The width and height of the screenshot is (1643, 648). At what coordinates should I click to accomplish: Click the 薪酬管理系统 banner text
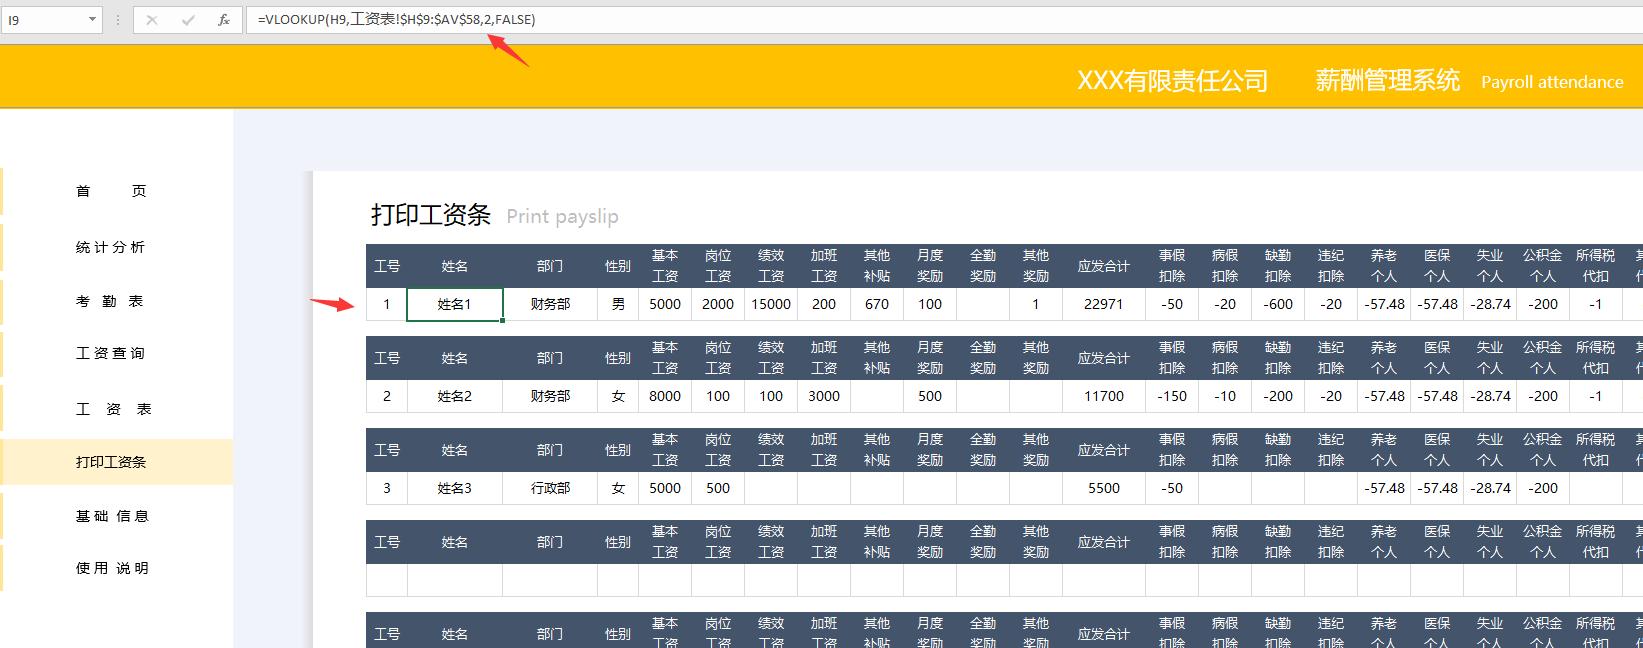tap(1388, 81)
